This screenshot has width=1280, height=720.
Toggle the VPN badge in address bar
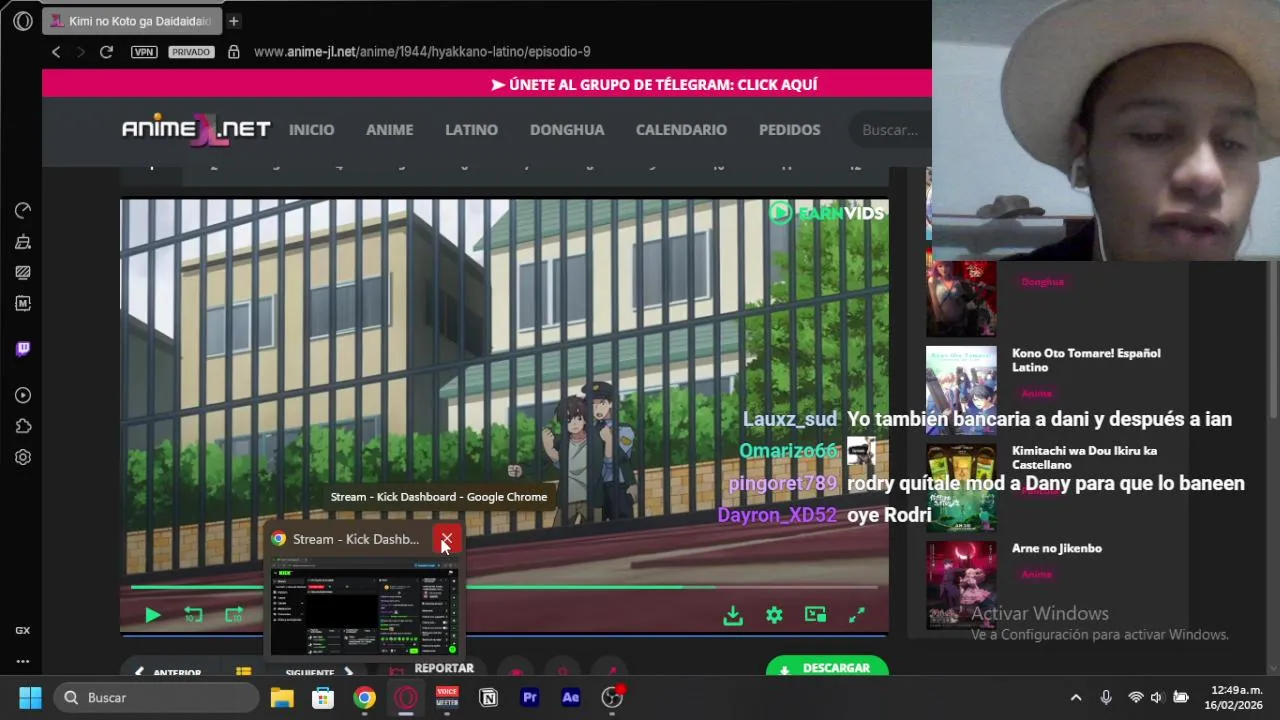tap(144, 52)
